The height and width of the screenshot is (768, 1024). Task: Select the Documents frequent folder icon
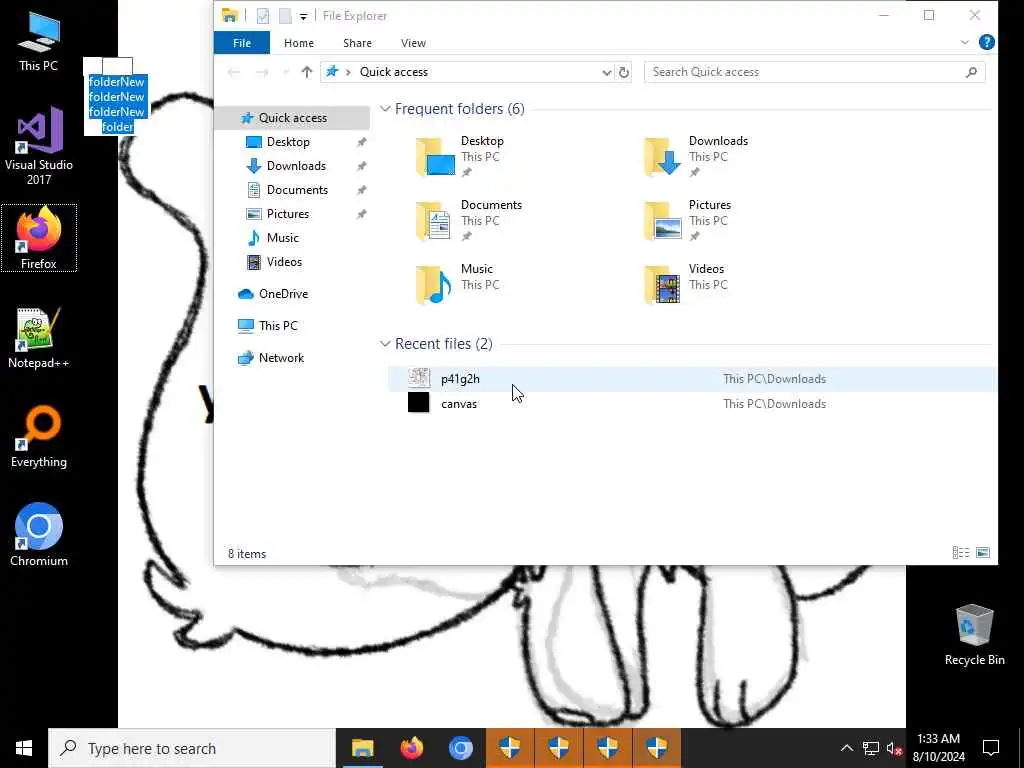(436, 221)
